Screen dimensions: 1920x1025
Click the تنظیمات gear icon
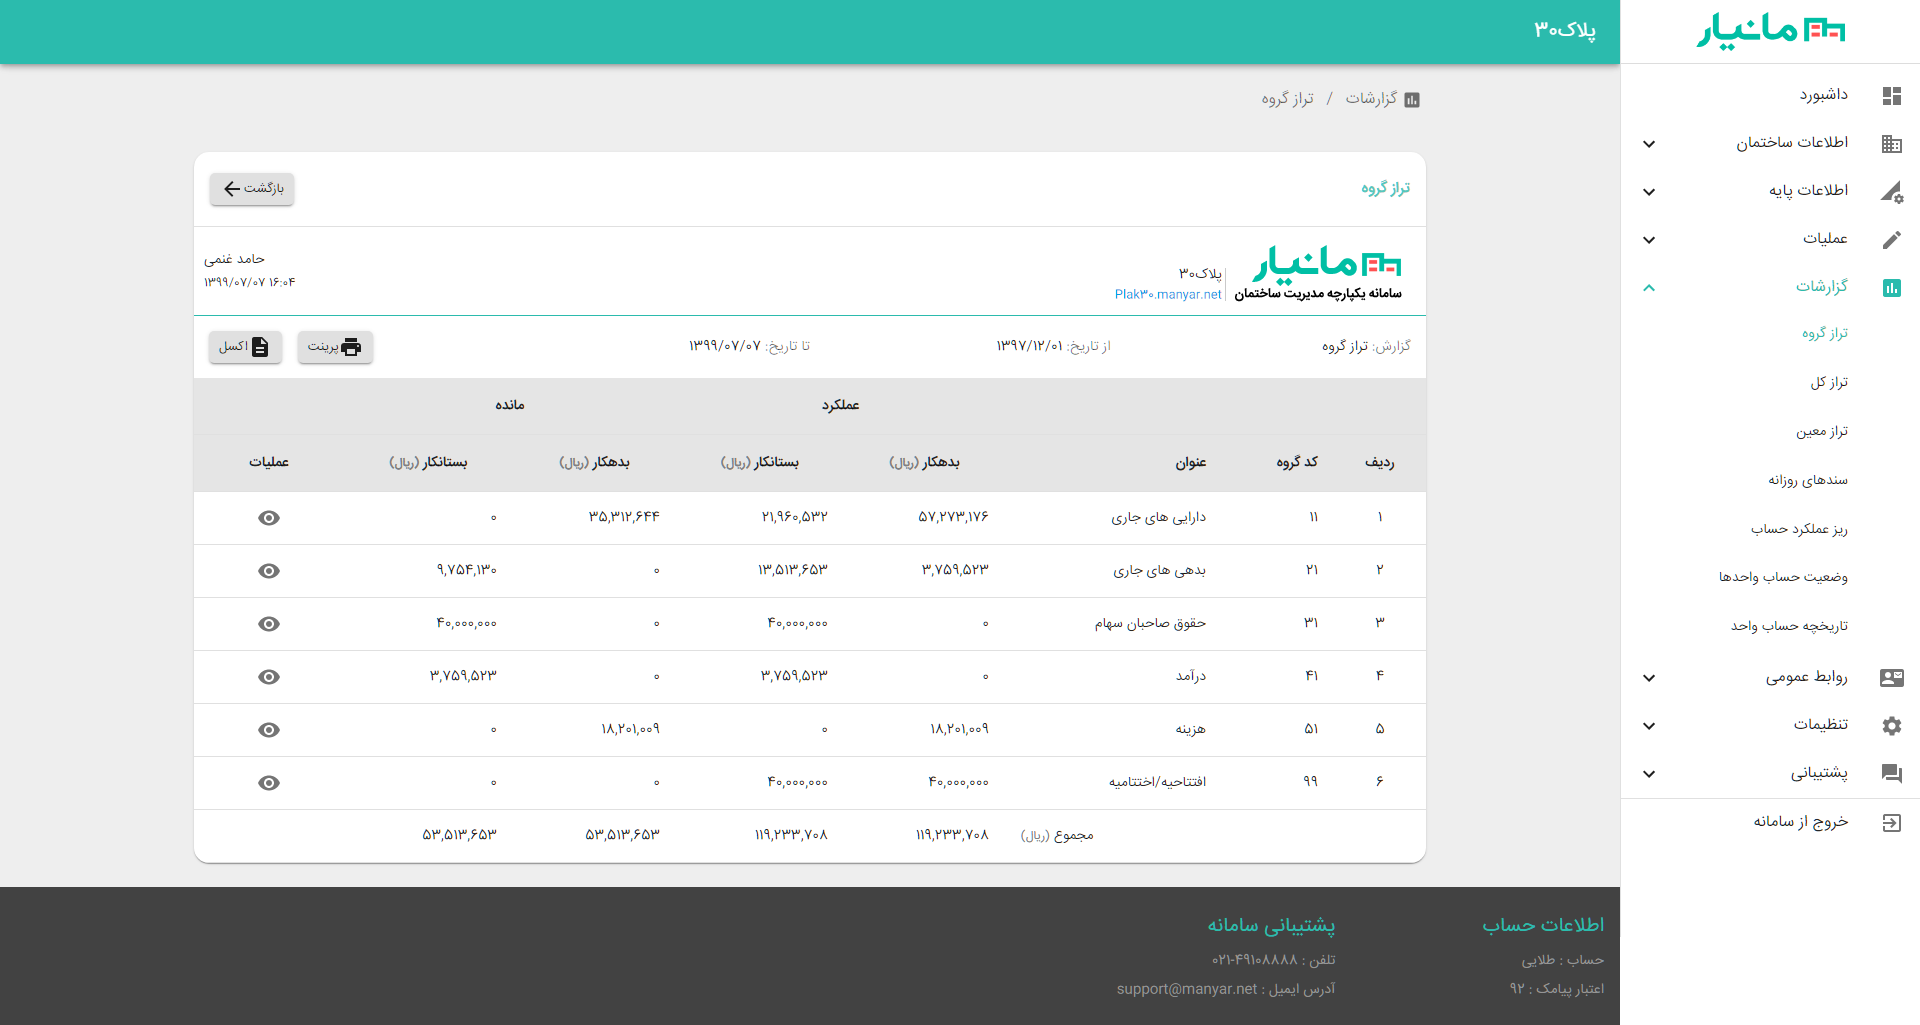pos(1891,725)
